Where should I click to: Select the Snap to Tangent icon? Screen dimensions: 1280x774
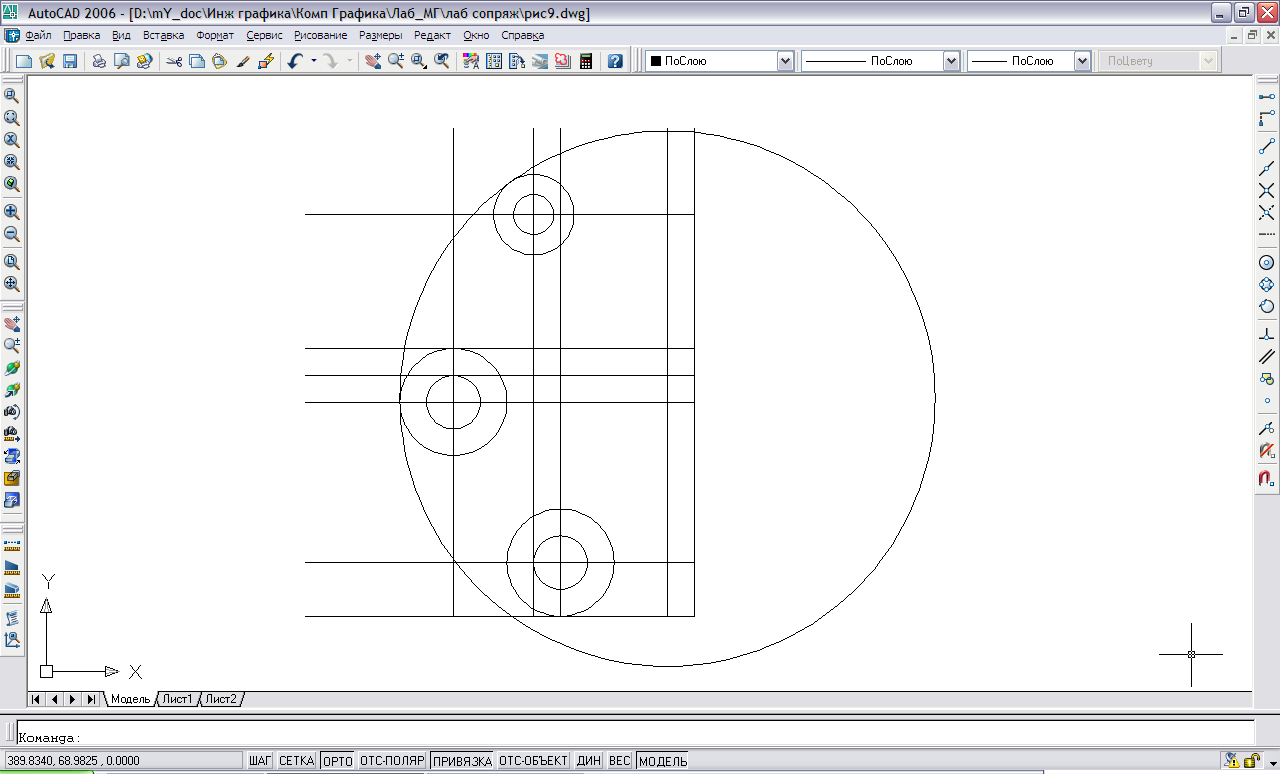(1266, 306)
